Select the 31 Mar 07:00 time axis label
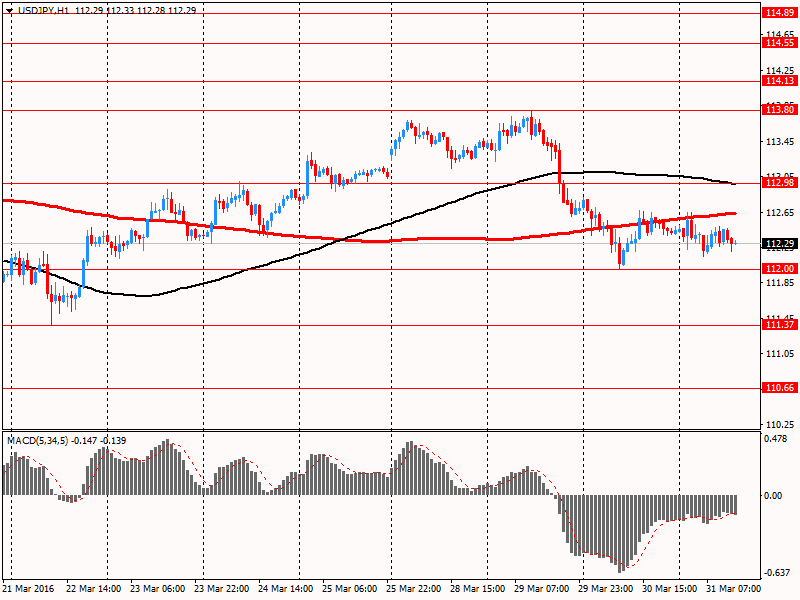Viewport: 800px width, 600px height. click(x=734, y=588)
